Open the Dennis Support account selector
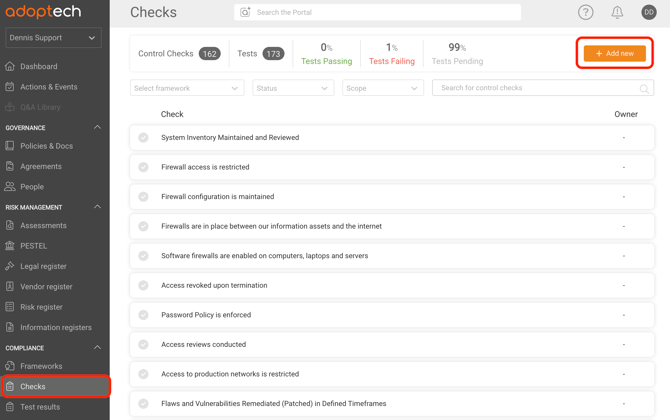The image size is (670, 420). pos(53,38)
